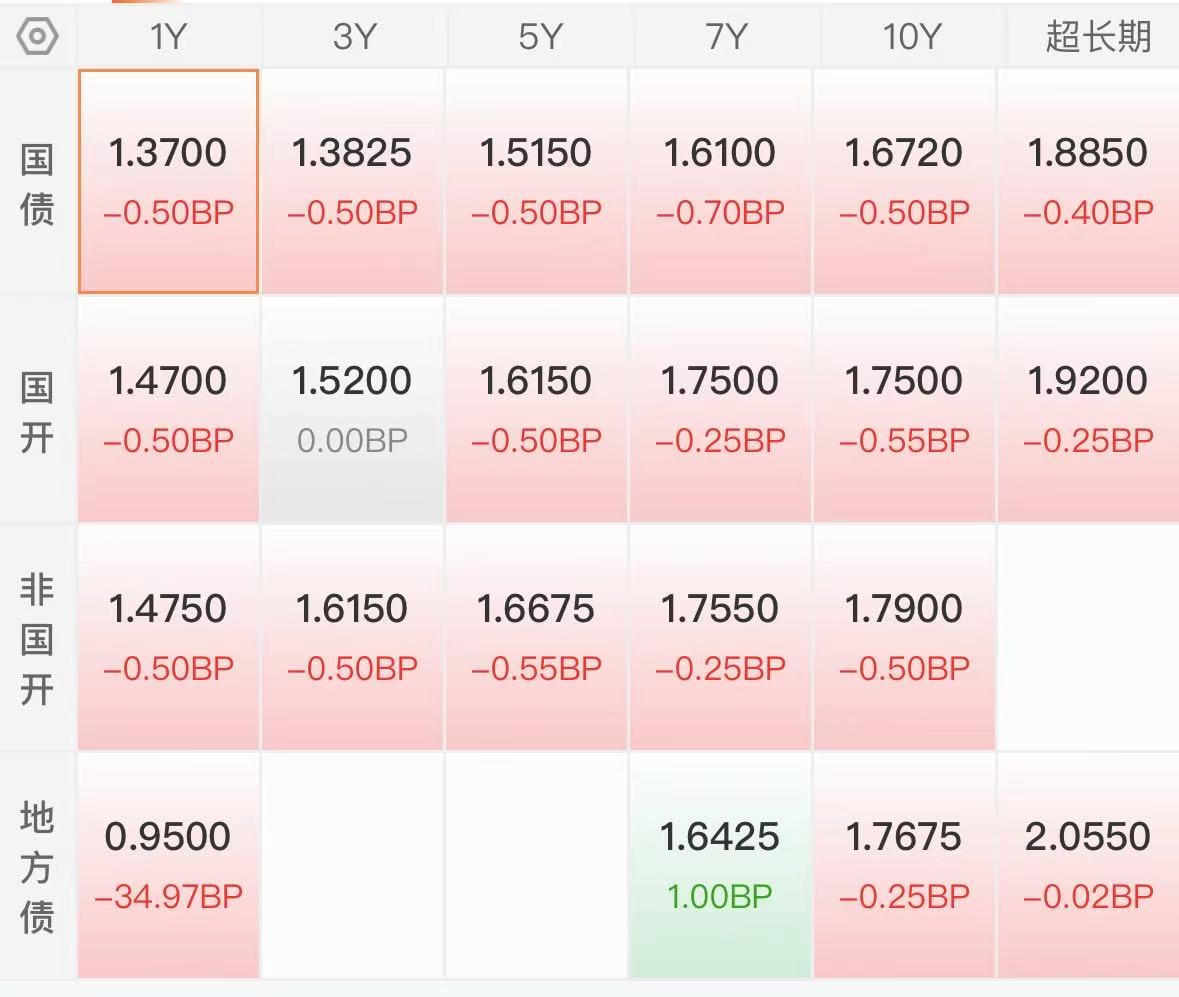Open the 国开 row label
This screenshot has height=997, width=1179.
pyautogui.click(x=37, y=411)
